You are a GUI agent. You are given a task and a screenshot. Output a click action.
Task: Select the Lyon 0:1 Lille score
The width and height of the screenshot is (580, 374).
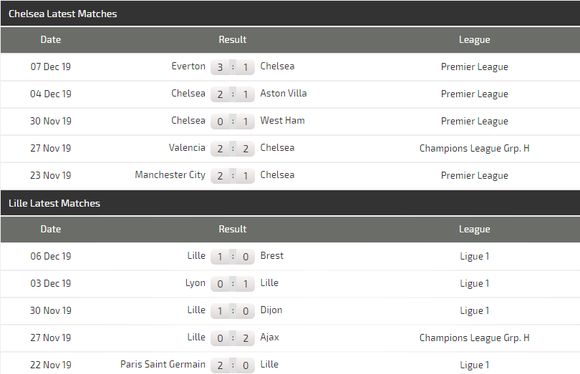coord(233,284)
